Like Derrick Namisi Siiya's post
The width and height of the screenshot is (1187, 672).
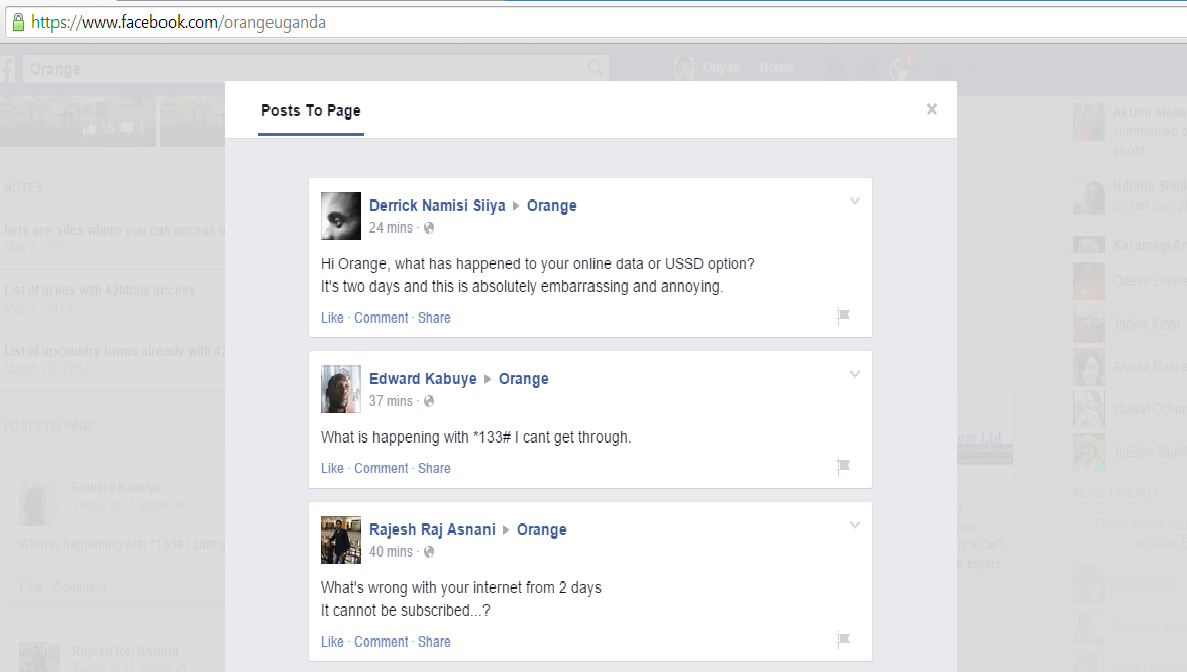click(x=332, y=318)
